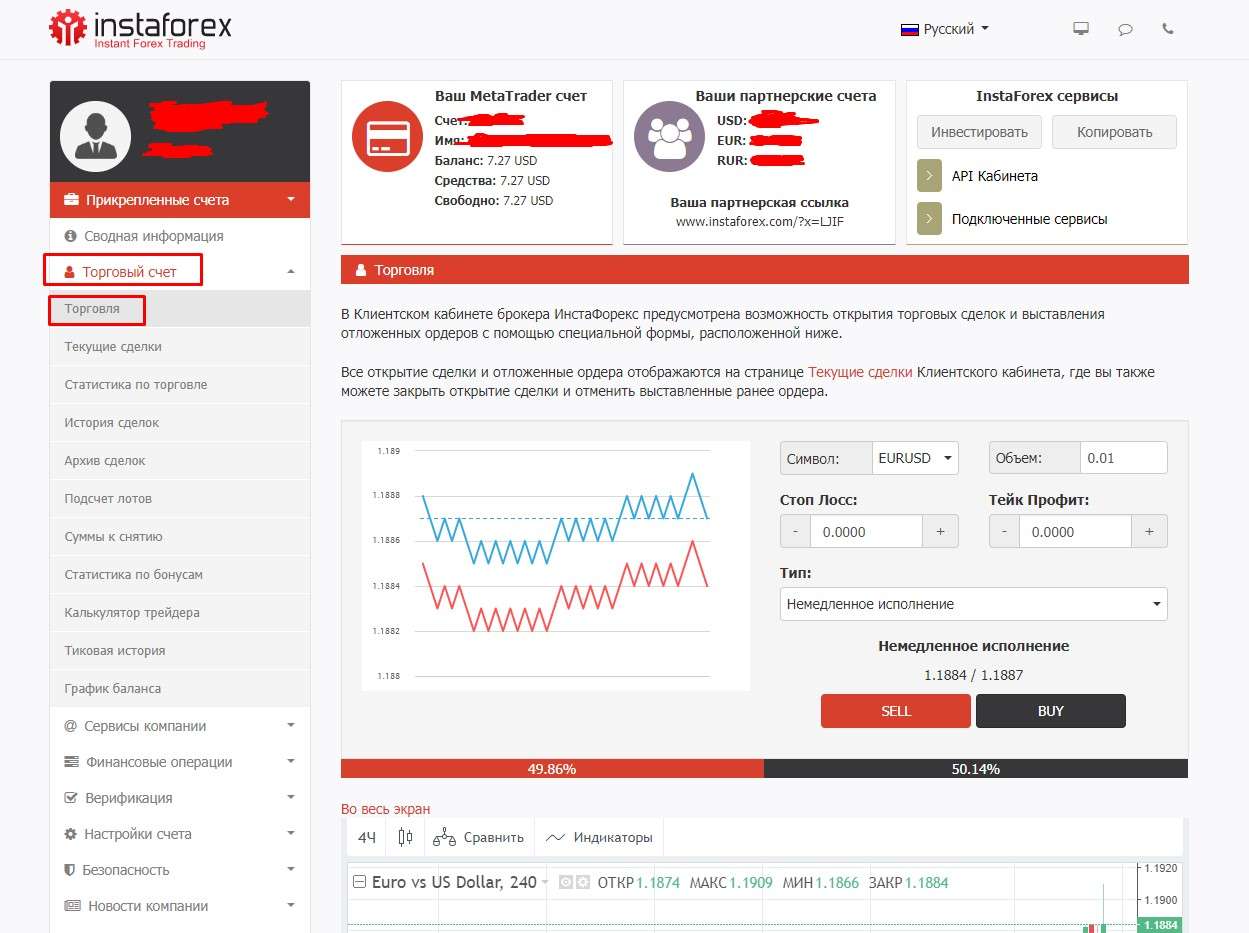Screen dimensions: 1249x933
Task: Decrease Стоп Лосс with minus button
Action: tap(795, 532)
